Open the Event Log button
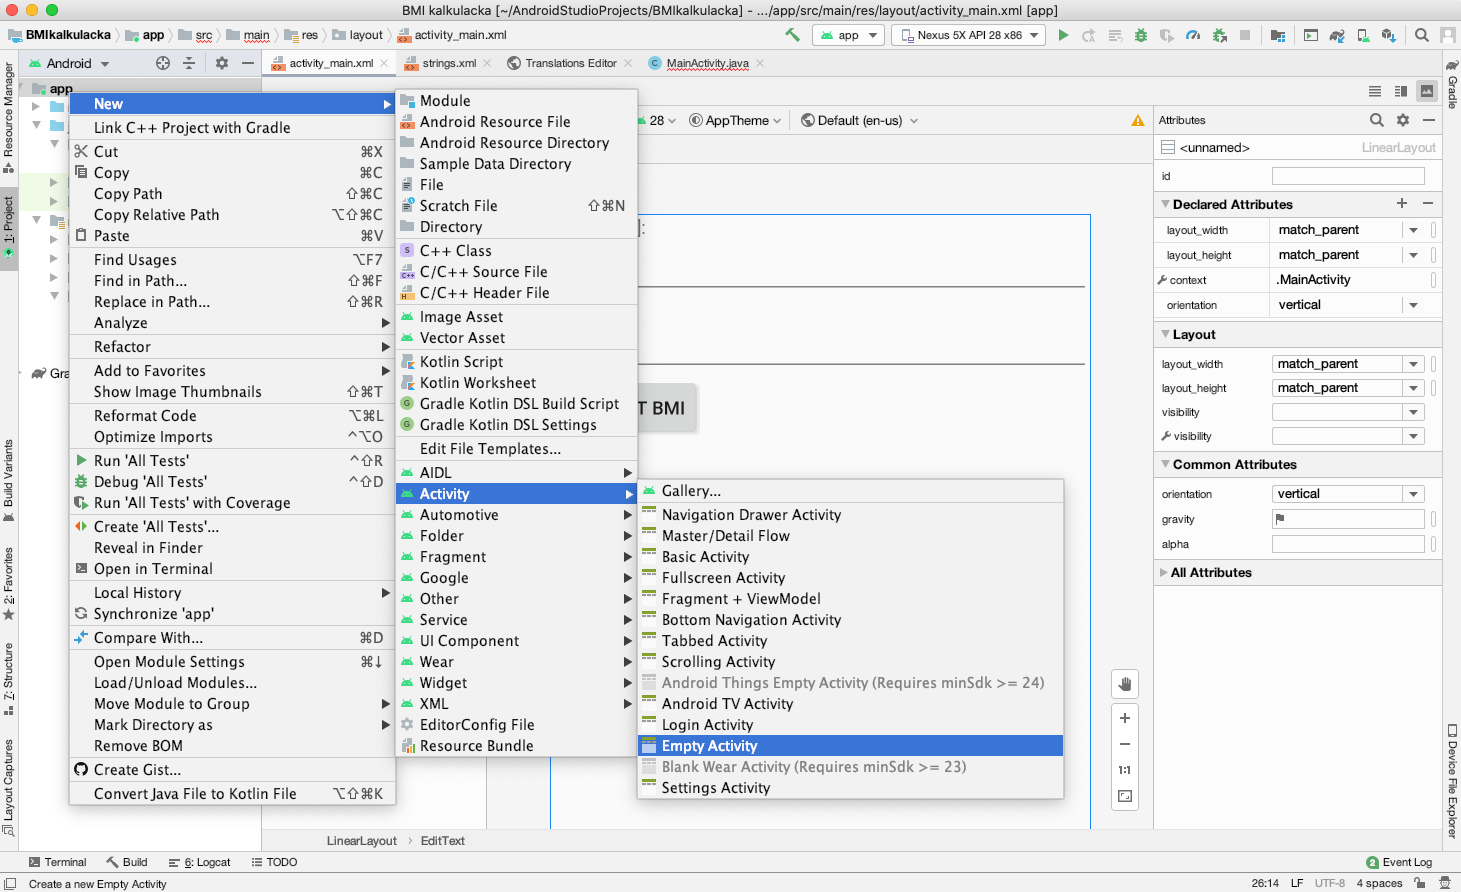 point(1399,862)
